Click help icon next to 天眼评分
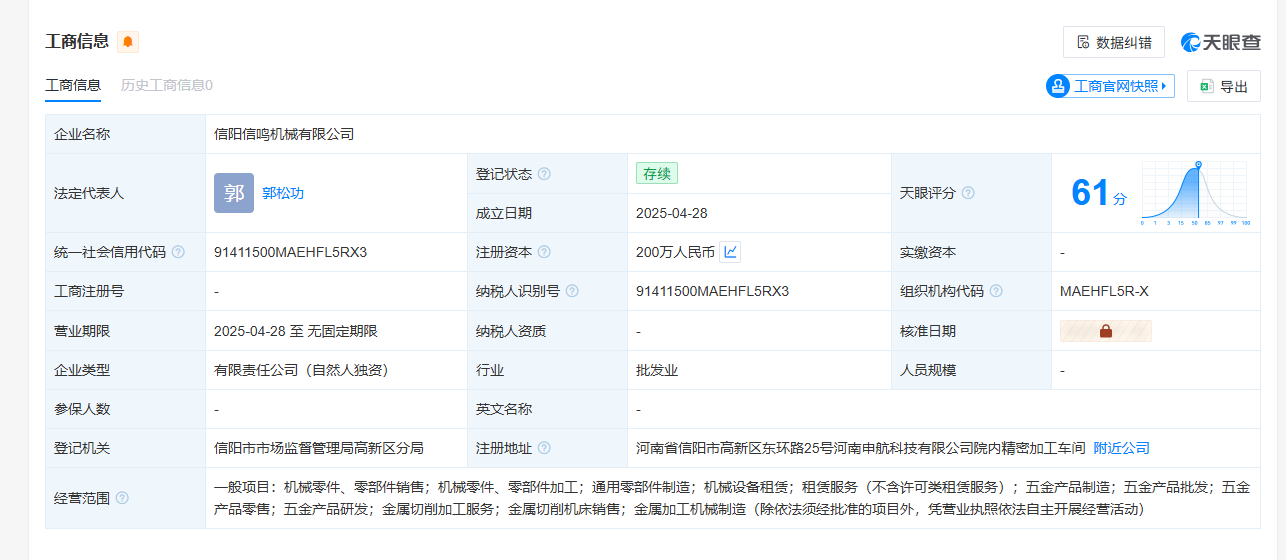1286x560 pixels. click(x=968, y=193)
